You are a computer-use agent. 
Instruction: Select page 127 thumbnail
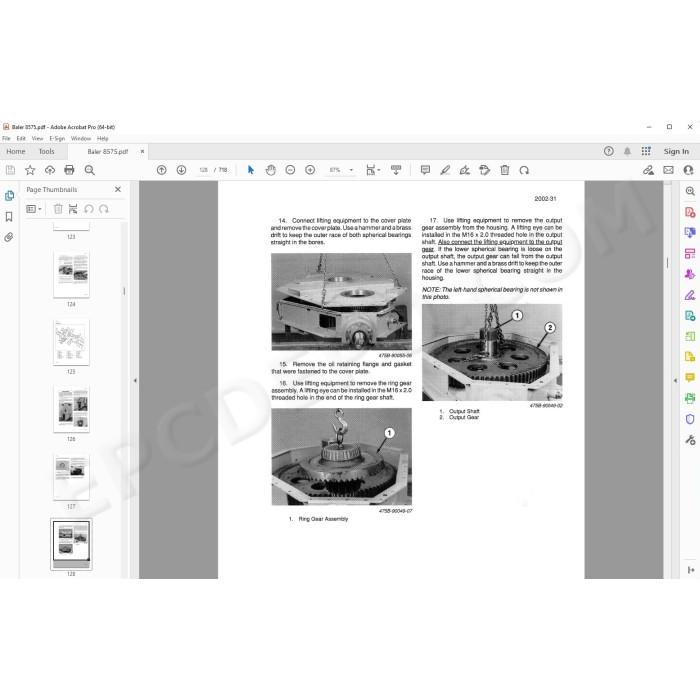point(71,477)
